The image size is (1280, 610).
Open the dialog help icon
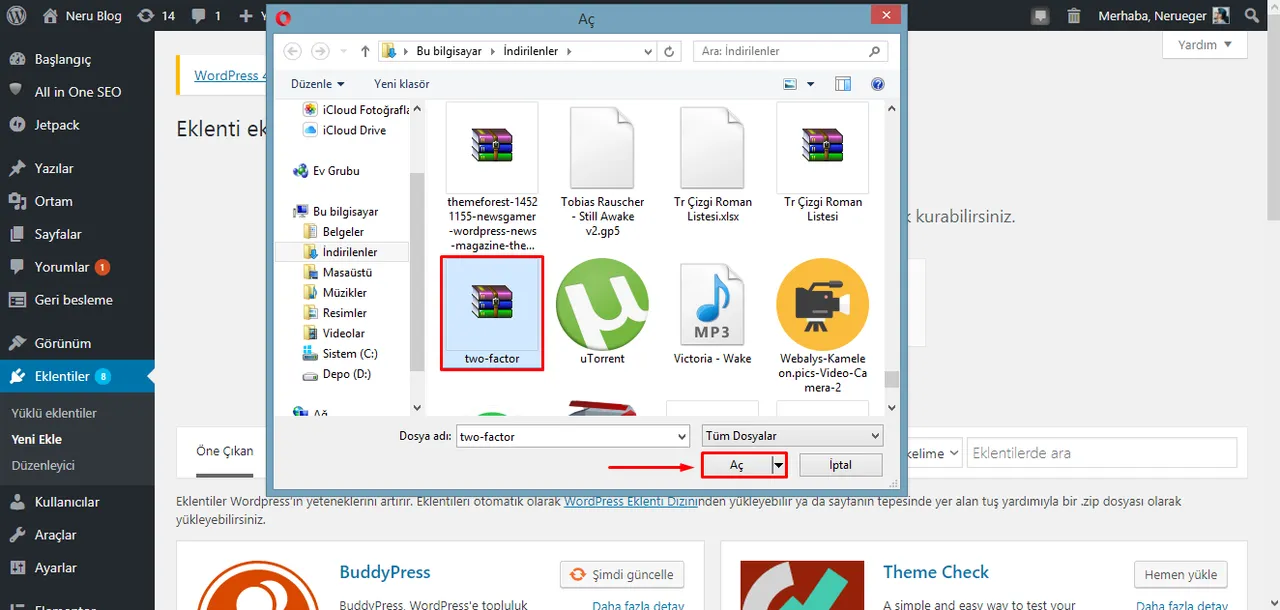[878, 84]
